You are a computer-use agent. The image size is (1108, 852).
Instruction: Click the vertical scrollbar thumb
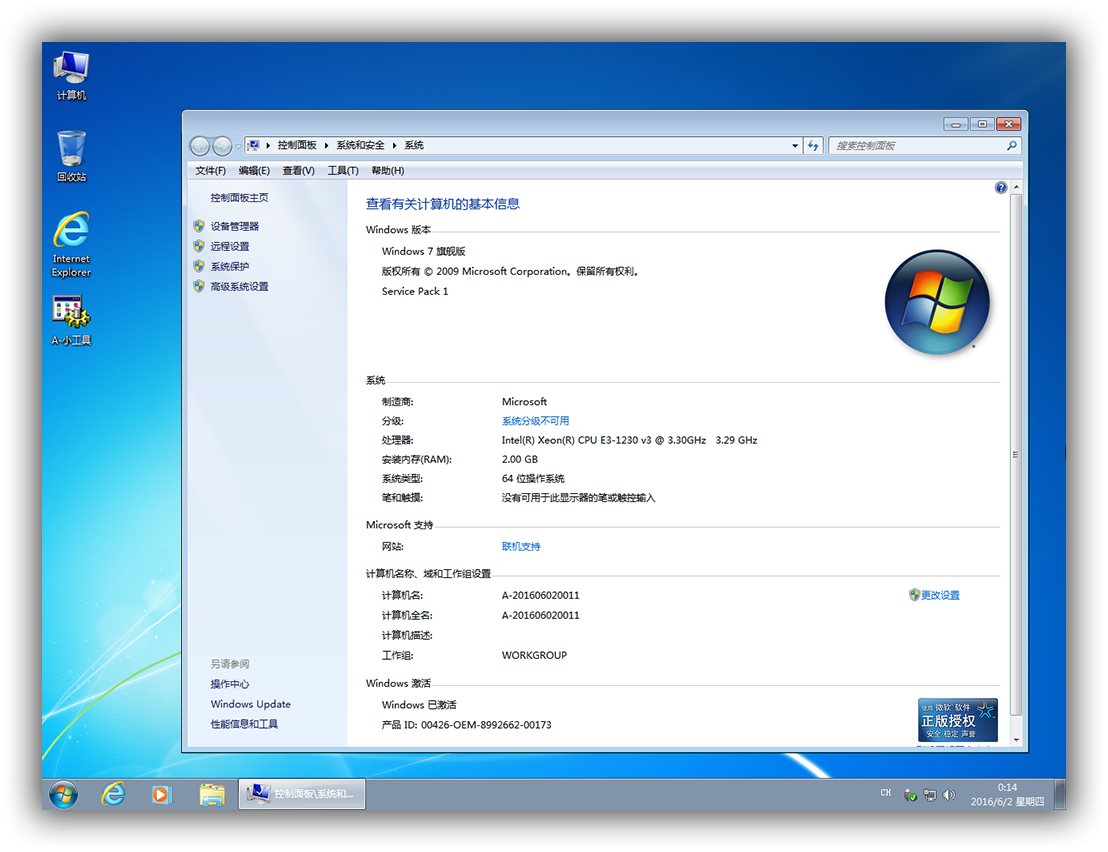coord(1016,455)
